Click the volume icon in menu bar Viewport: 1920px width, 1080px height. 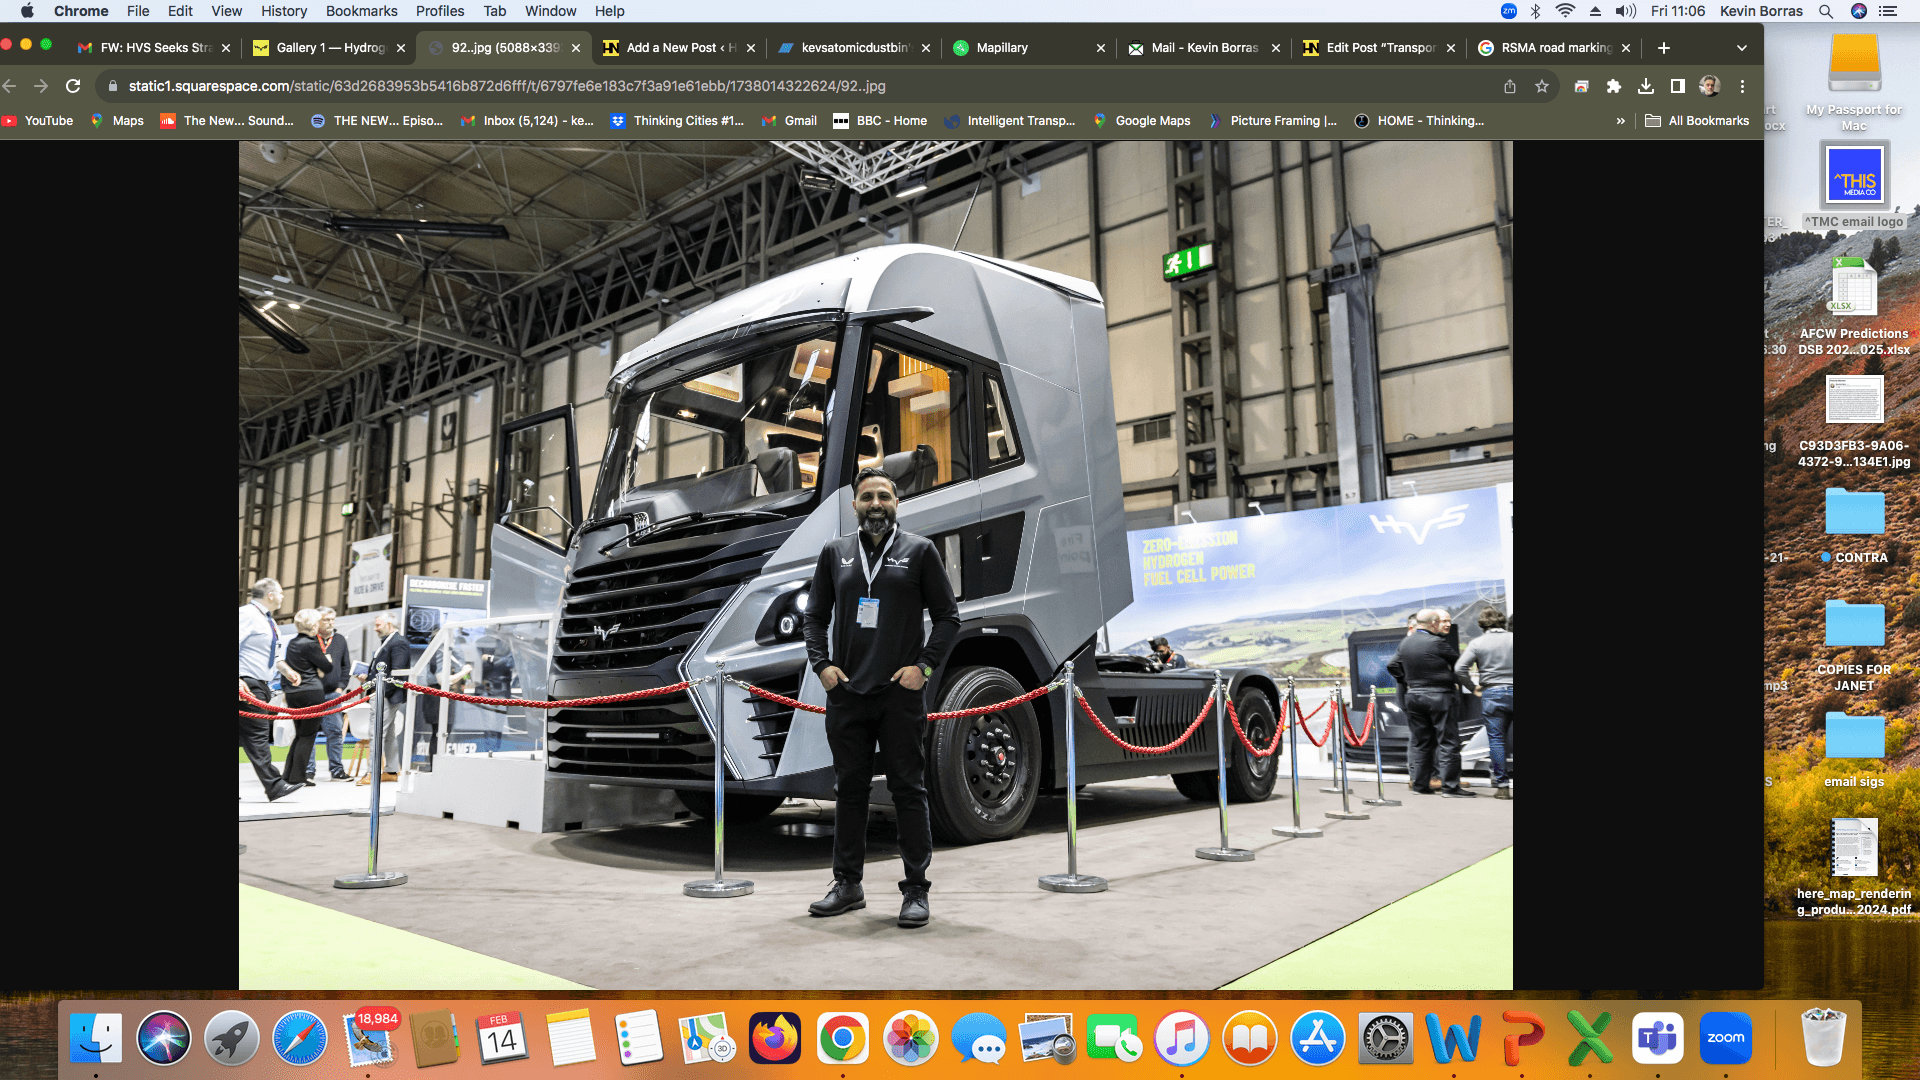point(1626,11)
